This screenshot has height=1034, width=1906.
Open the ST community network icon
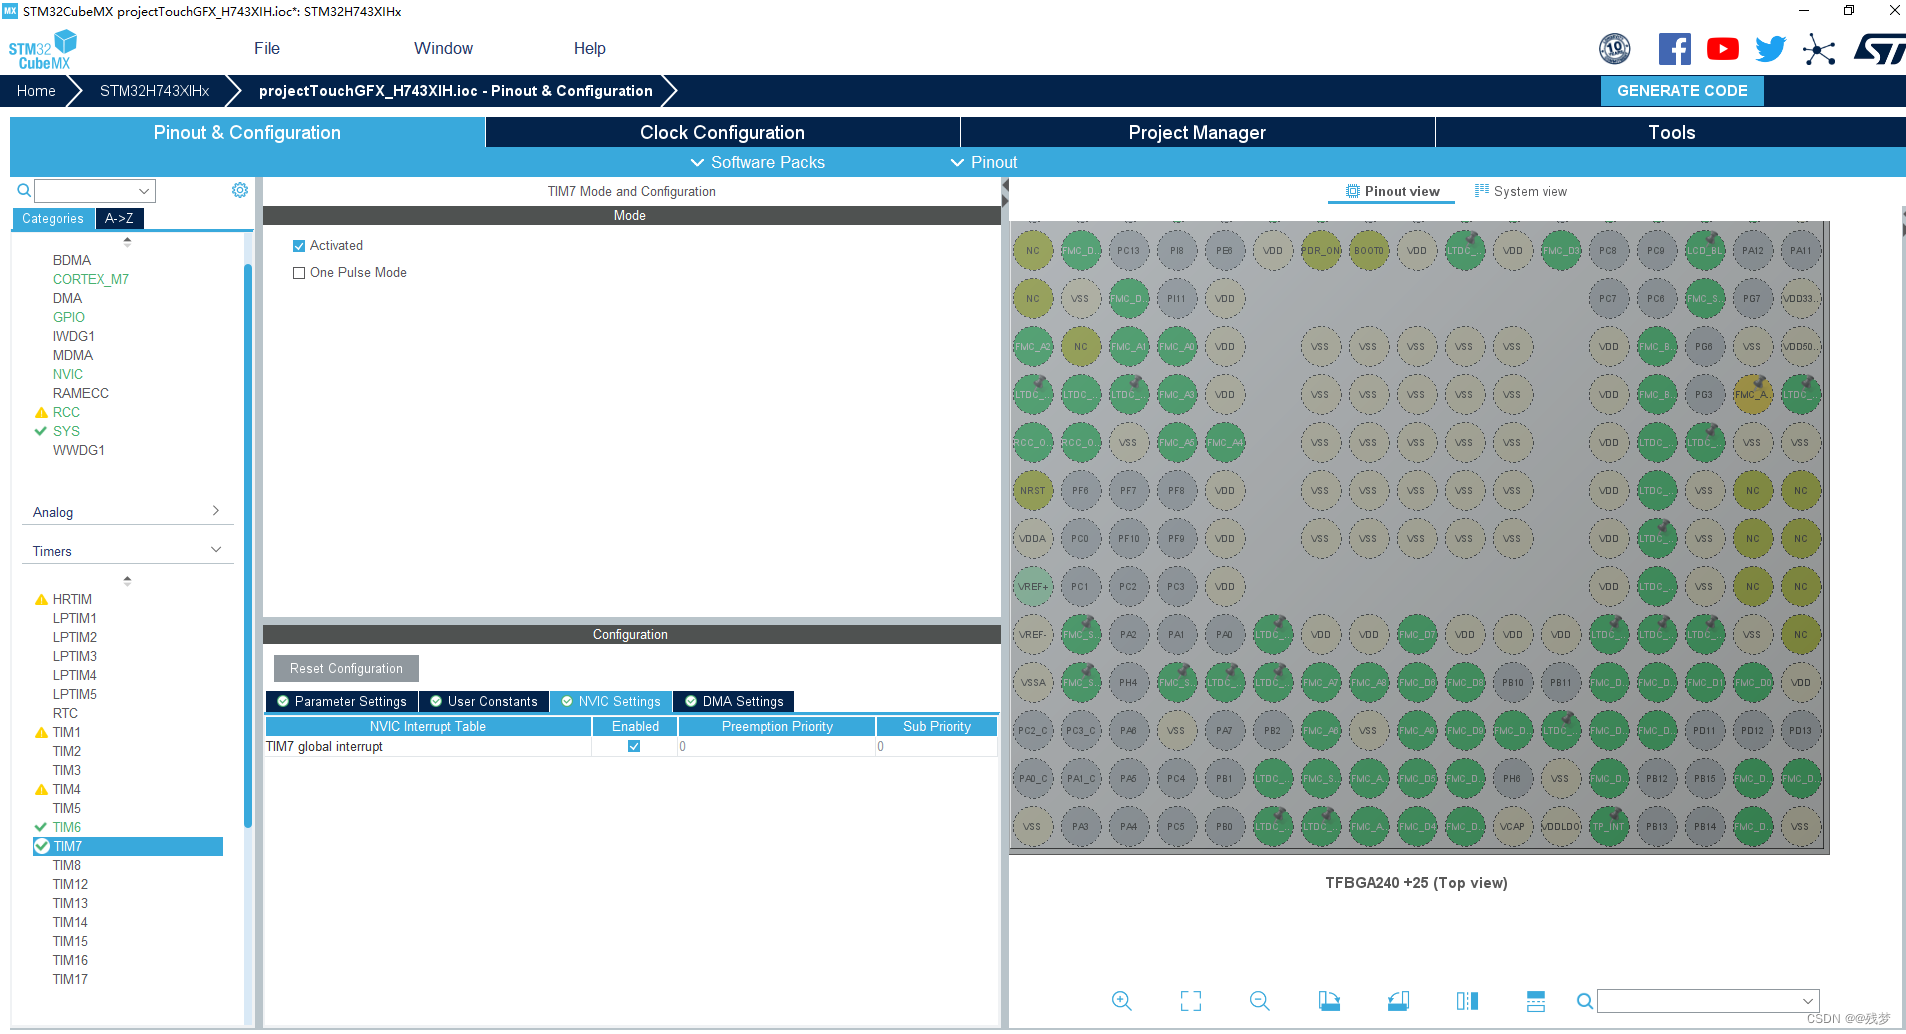(1819, 49)
